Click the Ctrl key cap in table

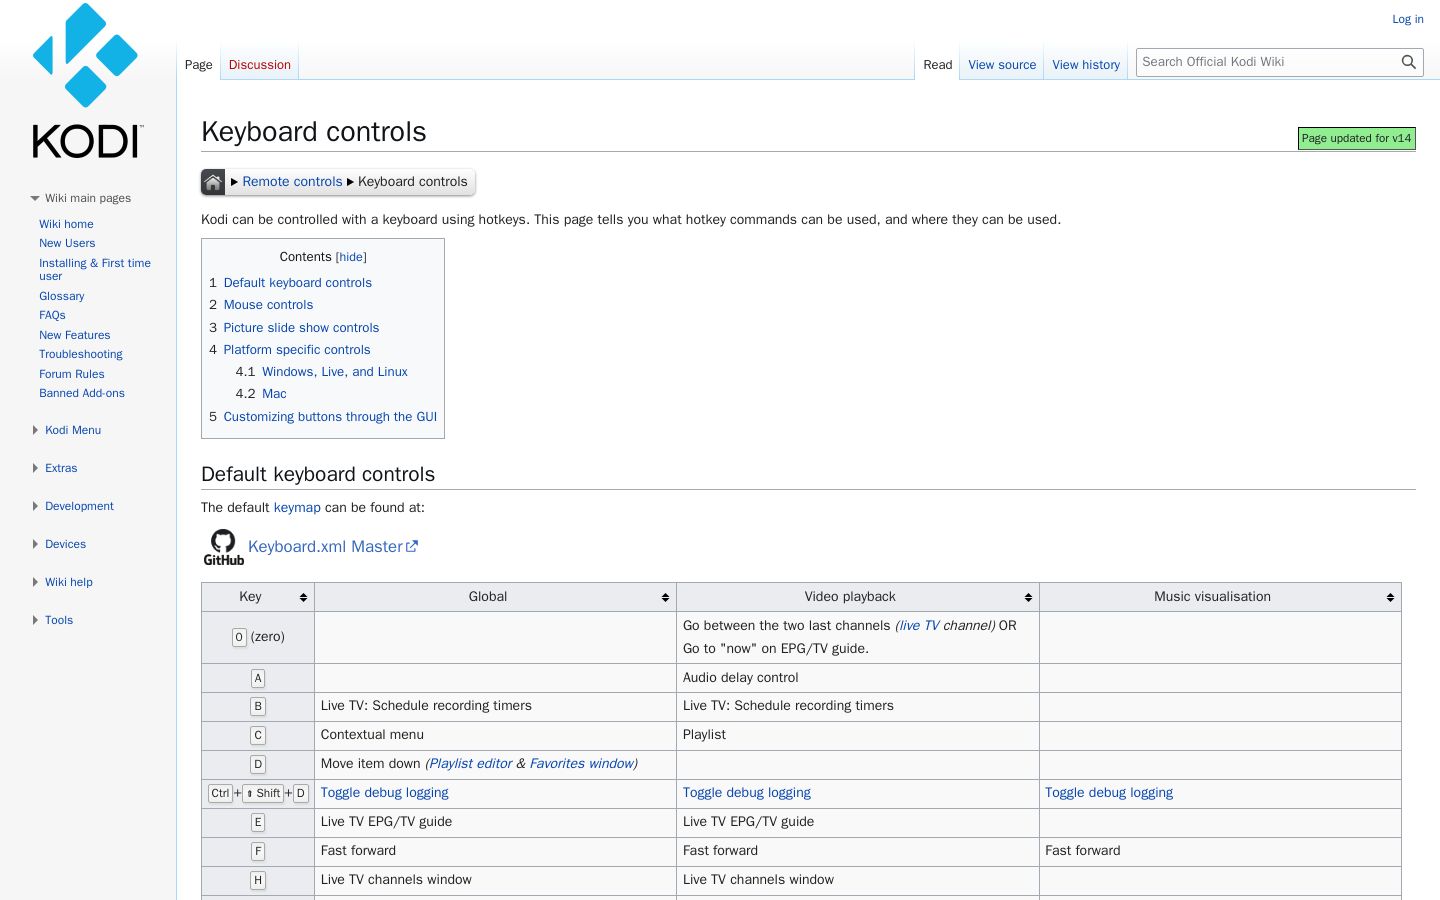[x=220, y=794]
